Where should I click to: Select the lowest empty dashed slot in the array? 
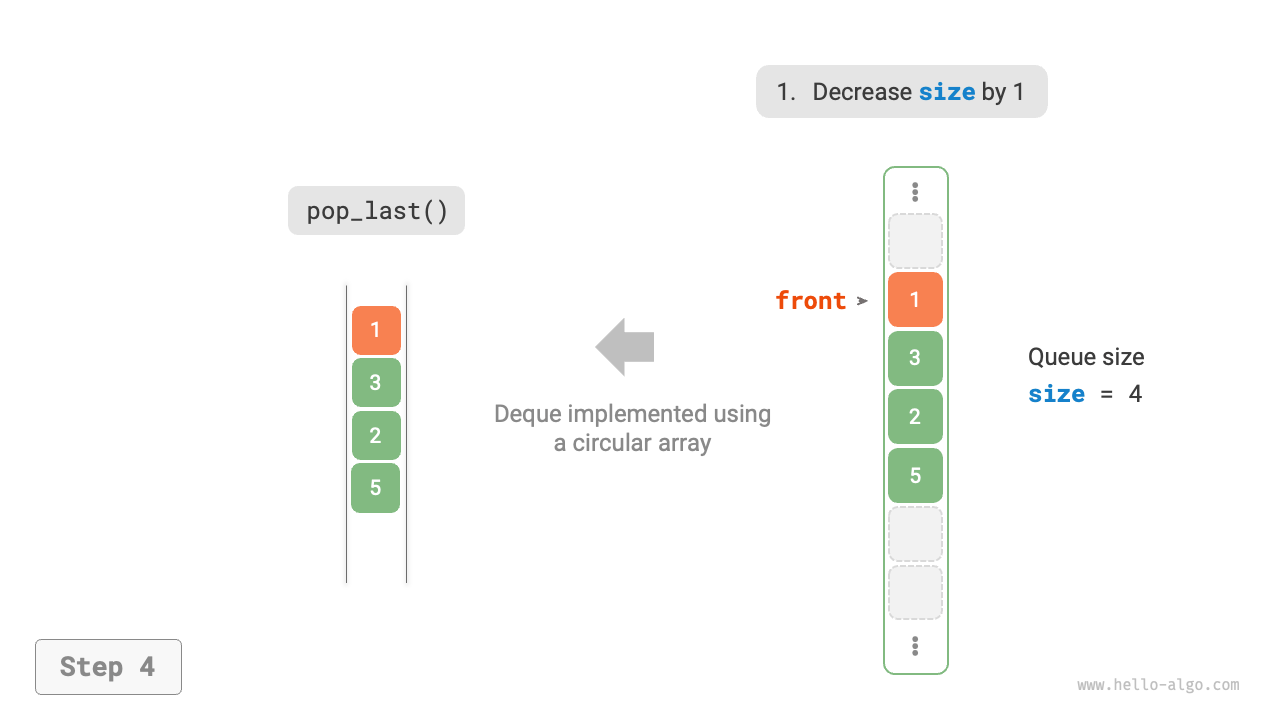pyautogui.click(x=915, y=593)
